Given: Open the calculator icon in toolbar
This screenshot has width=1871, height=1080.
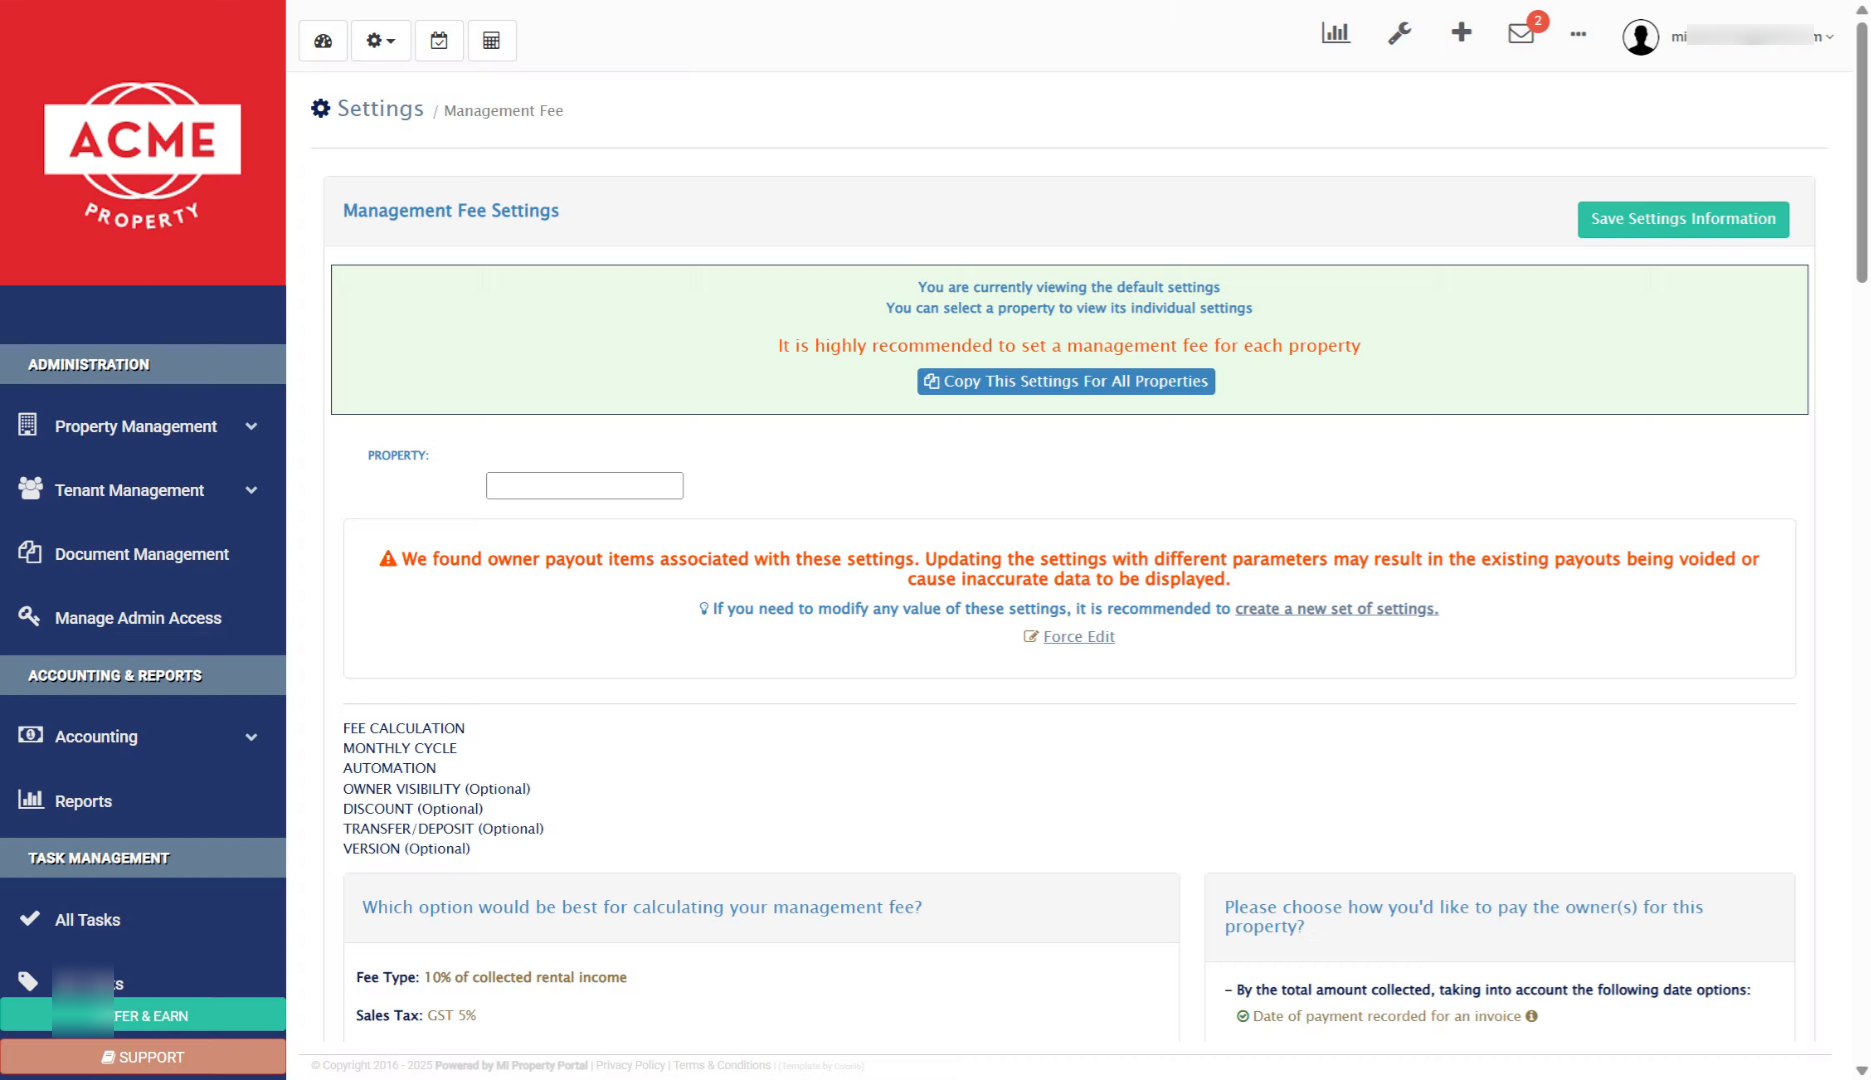Looking at the screenshot, I should coord(491,41).
